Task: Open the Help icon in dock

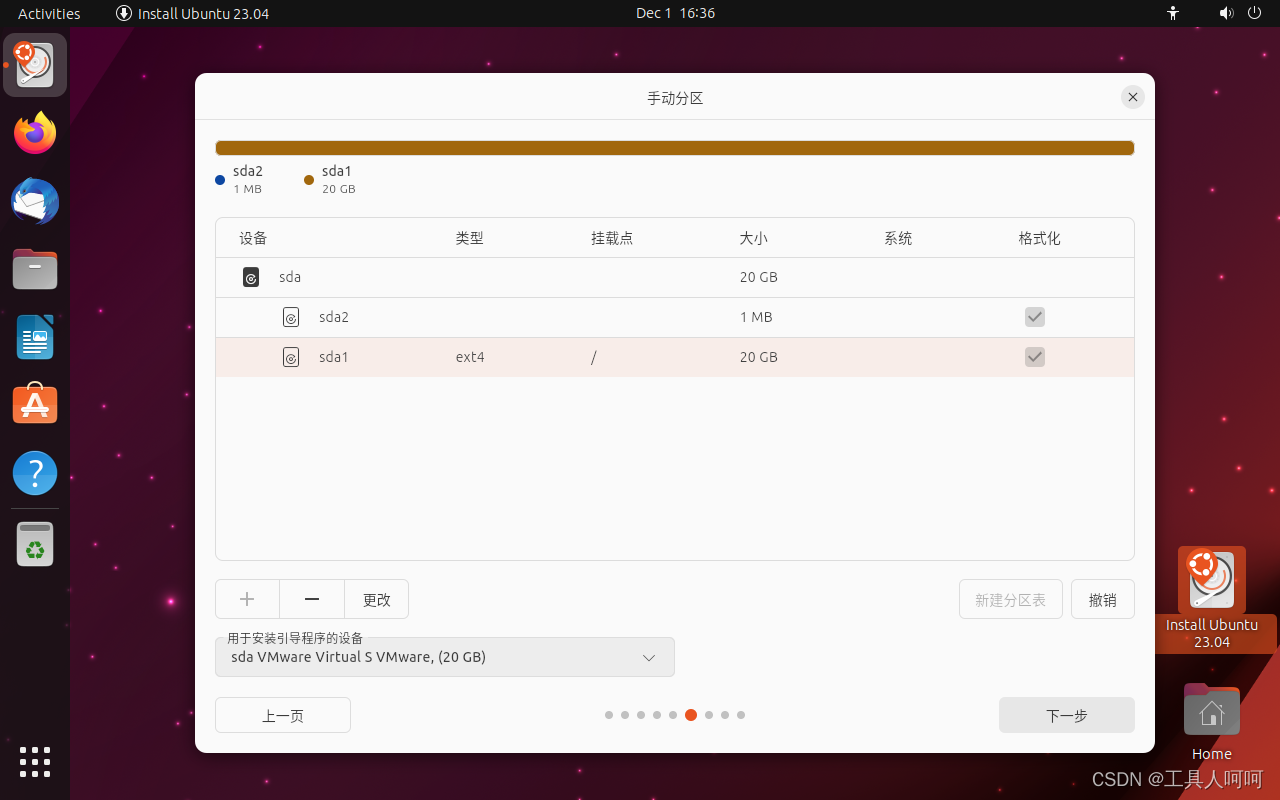Action: (35, 472)
